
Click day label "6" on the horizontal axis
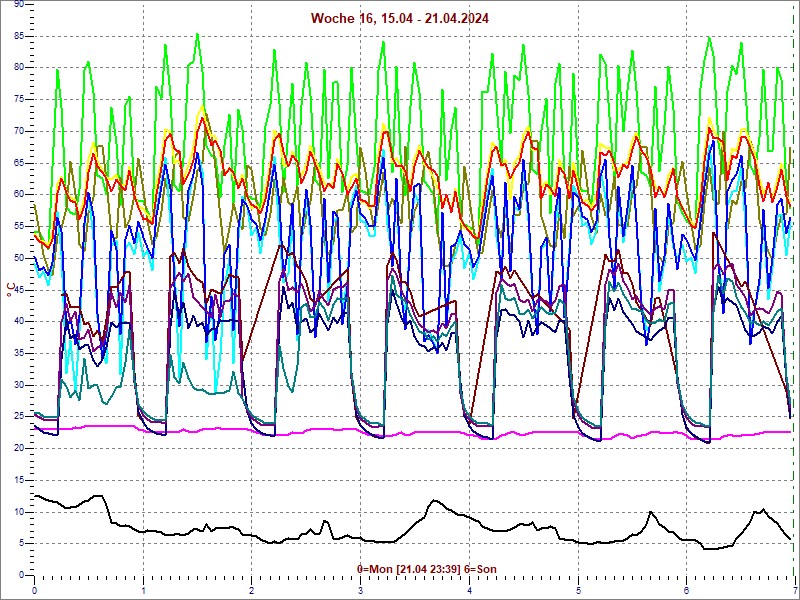(687, 591)
